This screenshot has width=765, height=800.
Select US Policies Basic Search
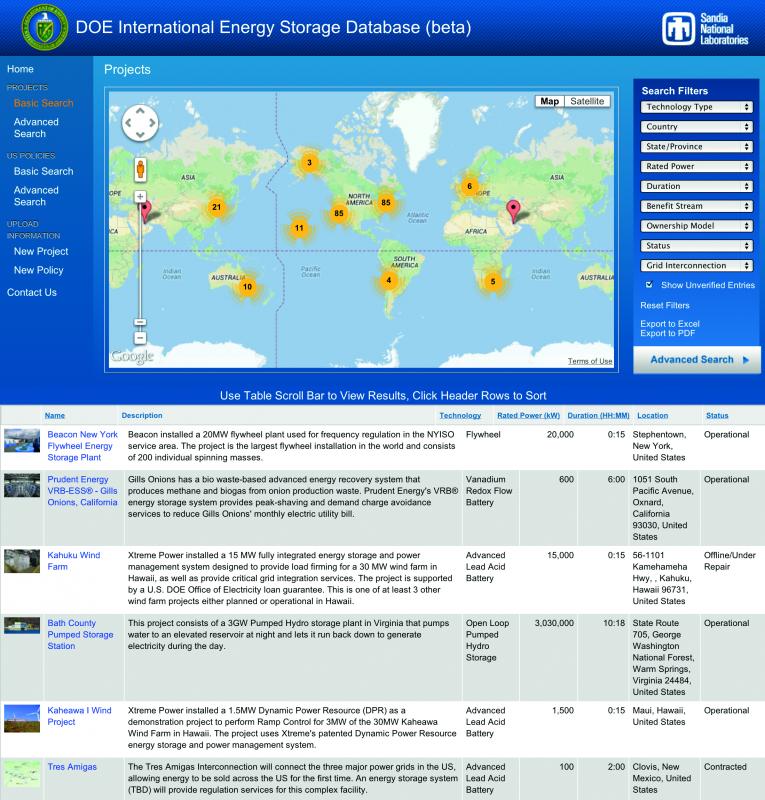coord(44,172)
